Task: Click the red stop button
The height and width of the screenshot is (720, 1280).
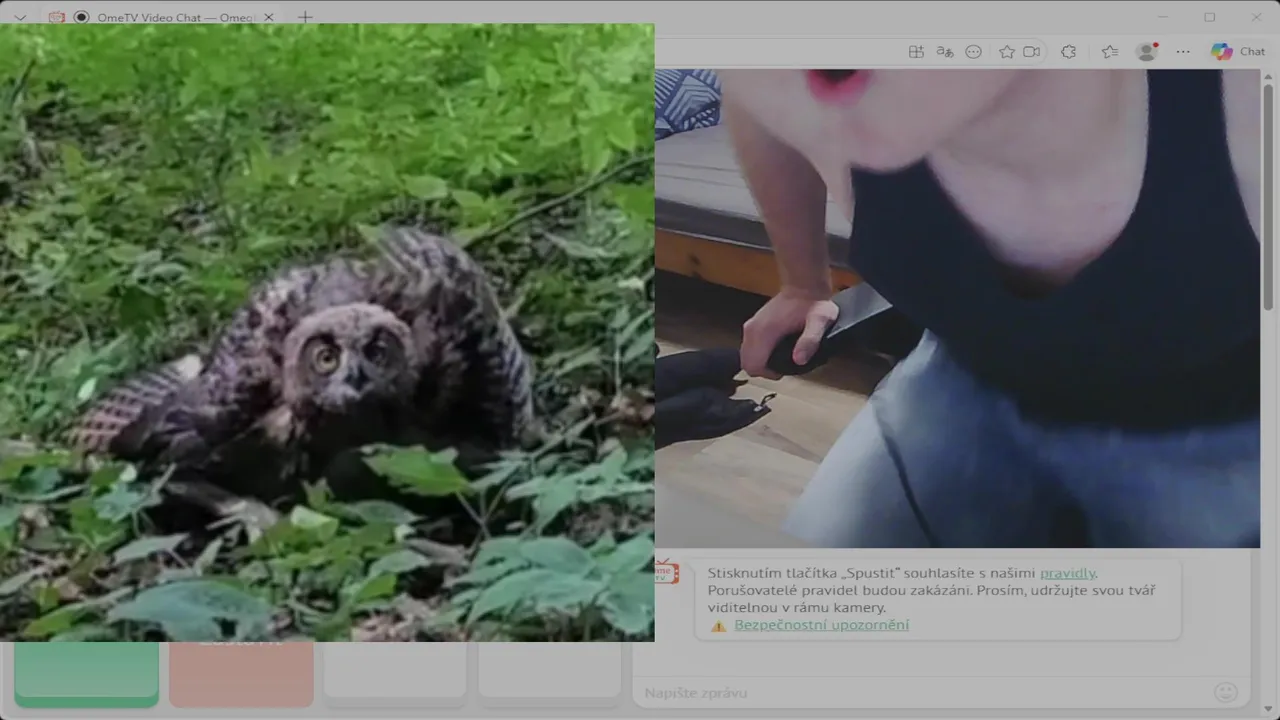Action: pyautogui.click(x=241, y=674)
